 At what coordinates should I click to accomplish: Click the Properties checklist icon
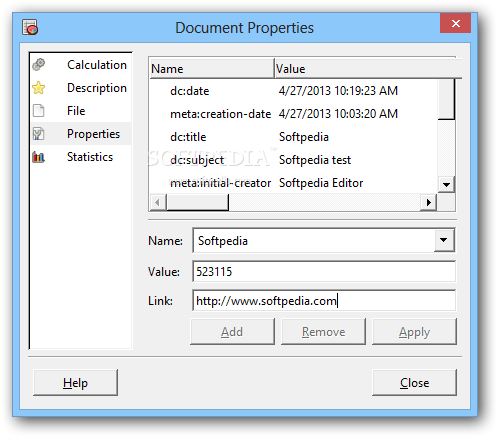39,134
